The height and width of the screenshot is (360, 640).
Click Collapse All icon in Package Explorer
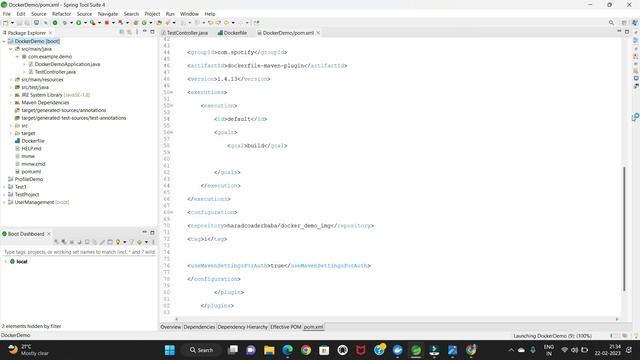[x=122, y=32]
